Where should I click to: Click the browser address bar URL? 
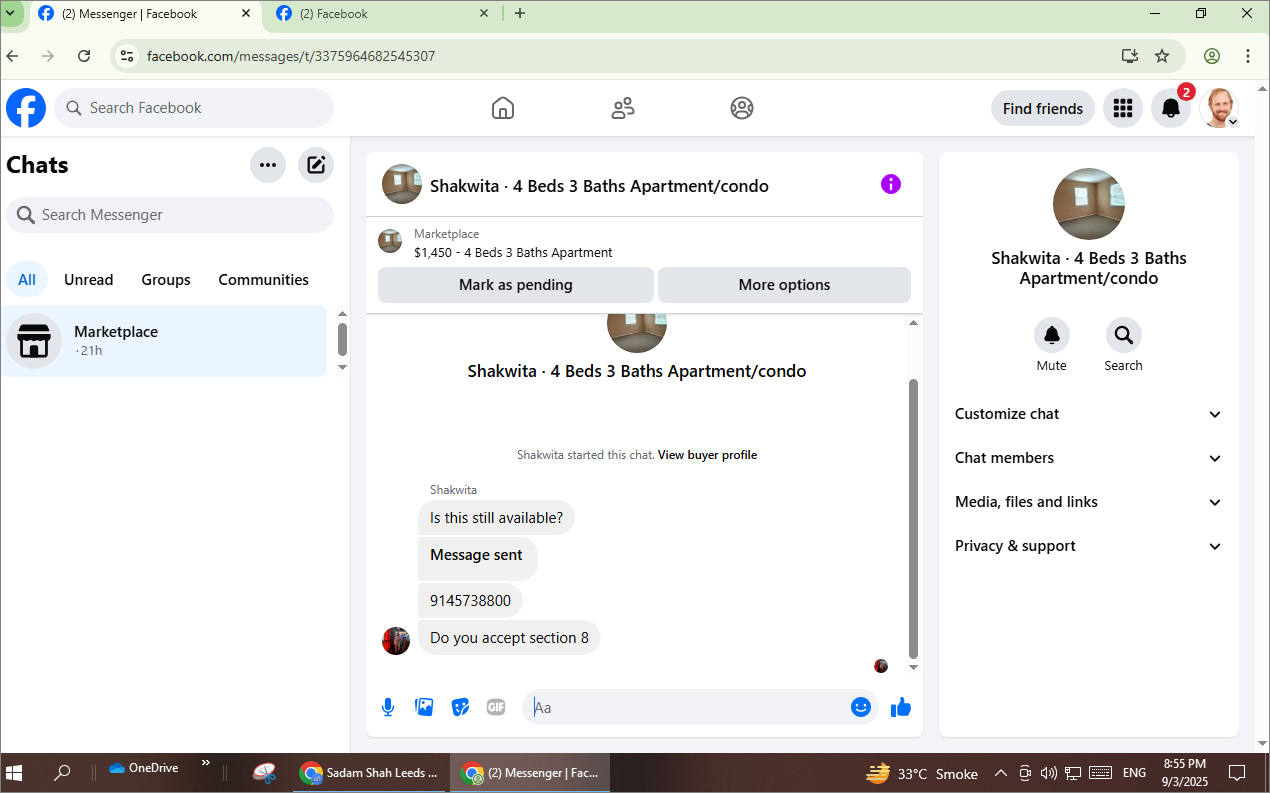(x=291, y=56)
